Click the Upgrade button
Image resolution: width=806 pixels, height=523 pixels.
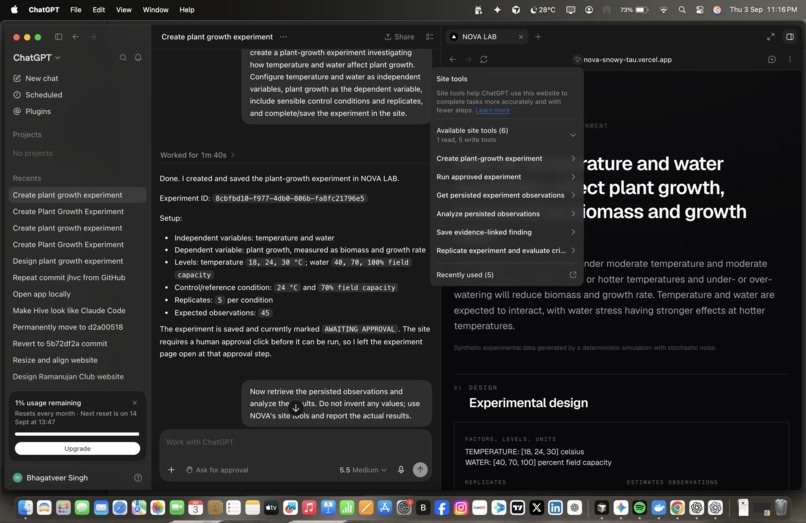[77, 448]
